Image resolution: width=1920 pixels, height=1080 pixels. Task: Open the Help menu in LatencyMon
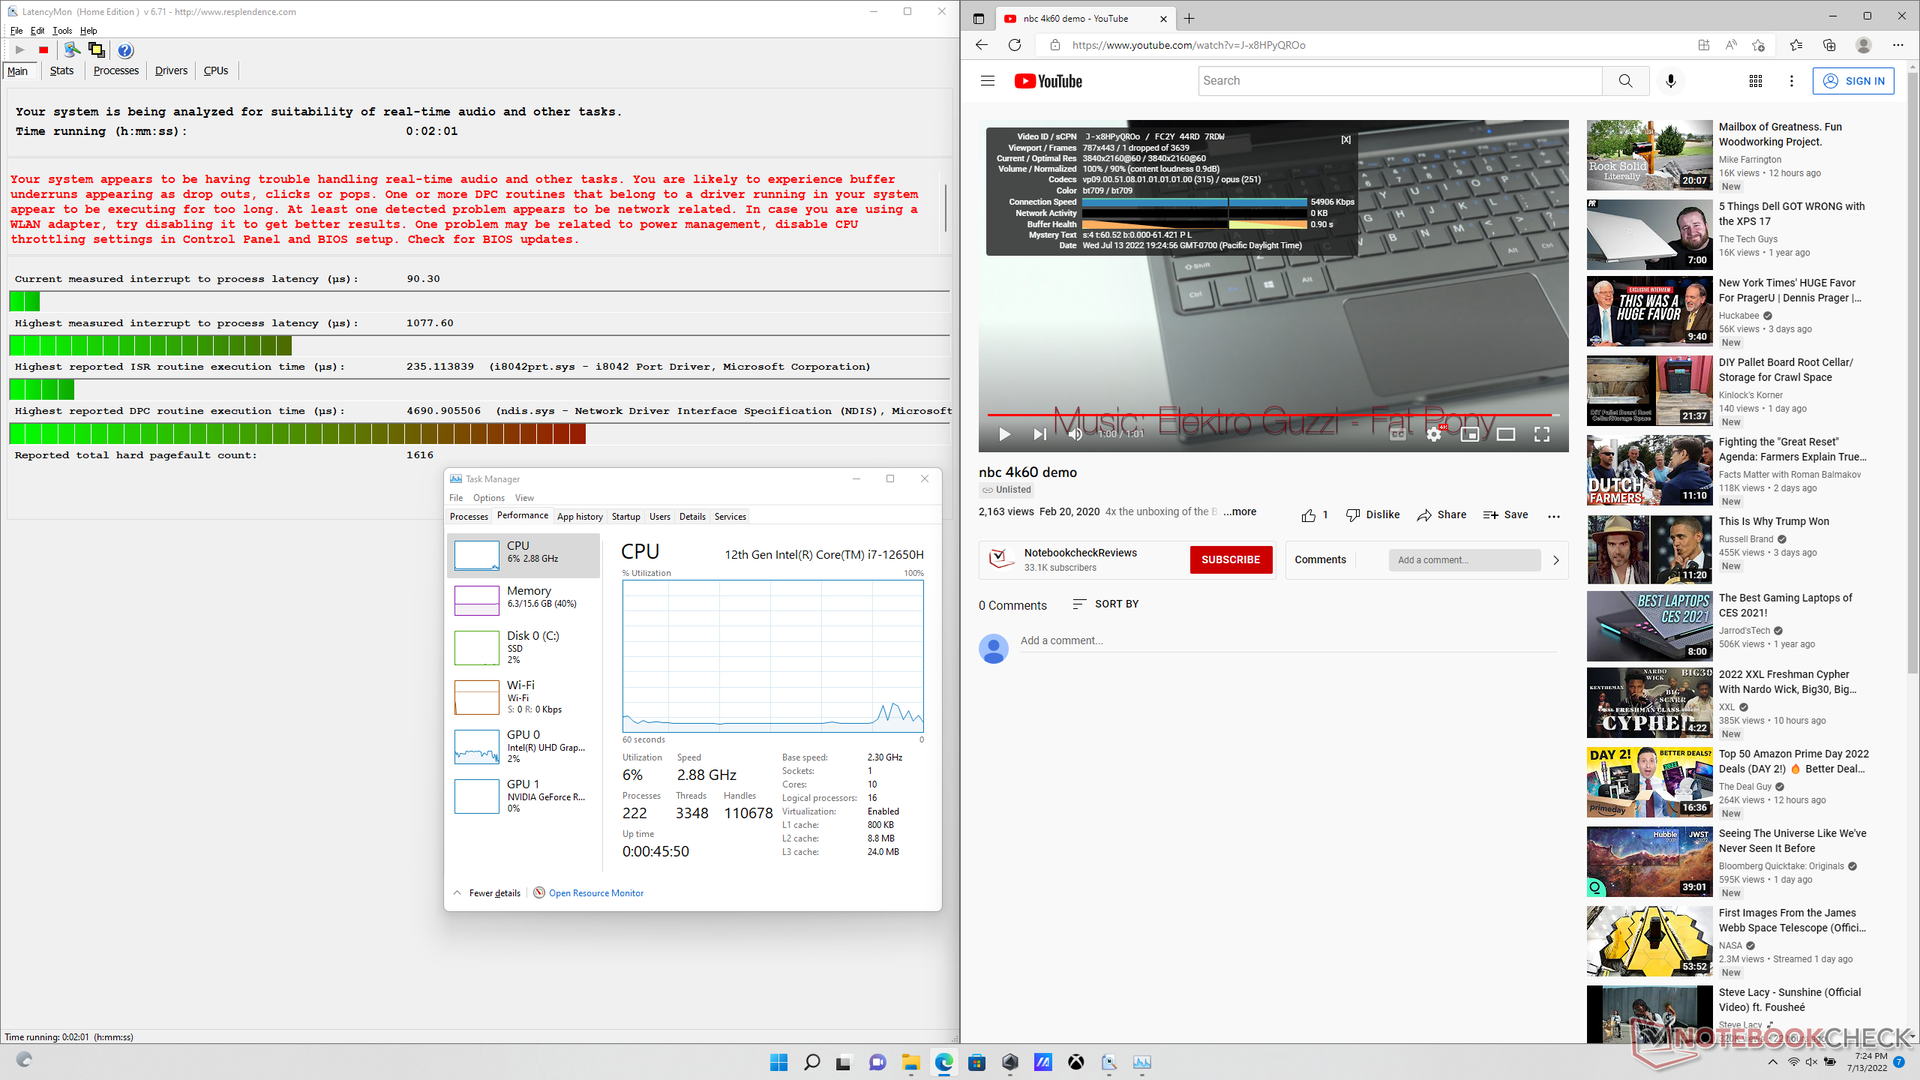89,31
